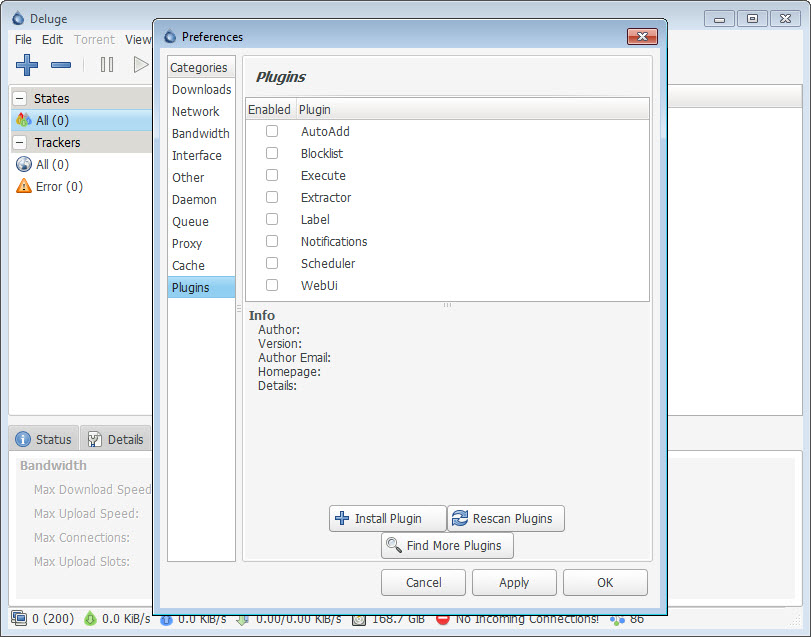Click the download speed status icon
Screen dimensions: 811x637
91,618
